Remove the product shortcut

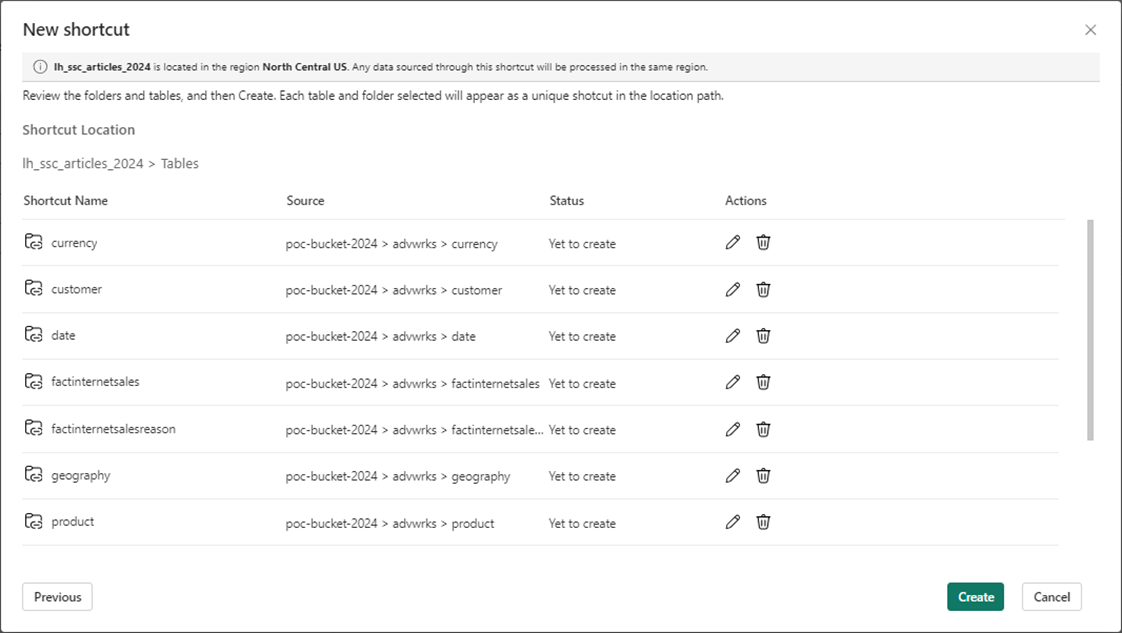tap(763, 522)
